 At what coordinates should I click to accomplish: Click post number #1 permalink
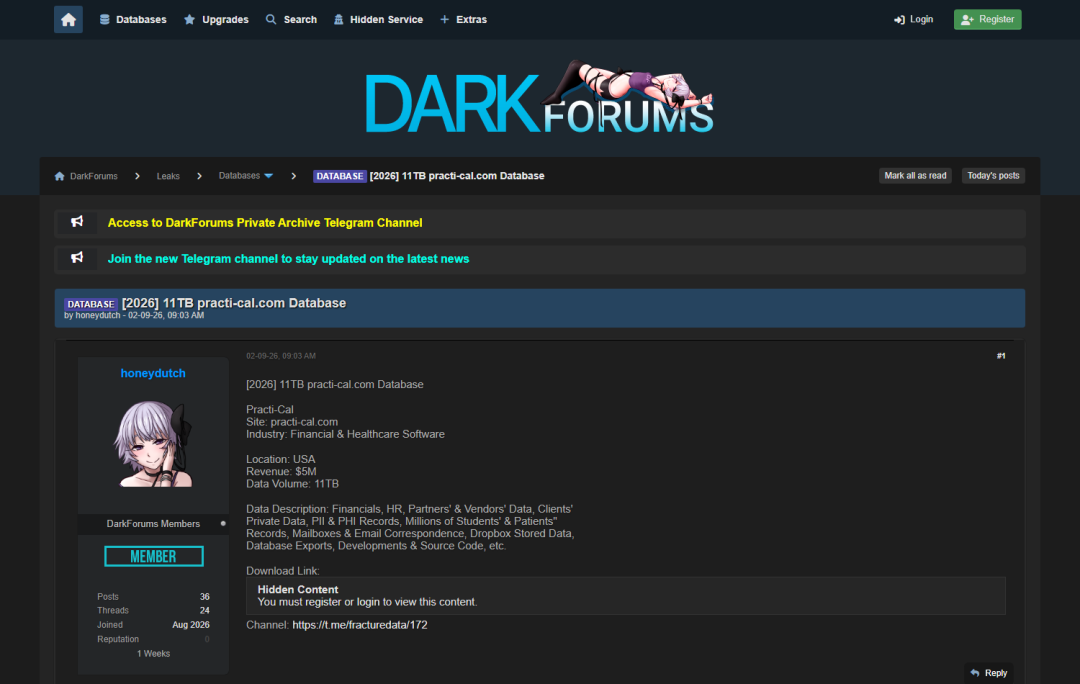pos(1001,356)
